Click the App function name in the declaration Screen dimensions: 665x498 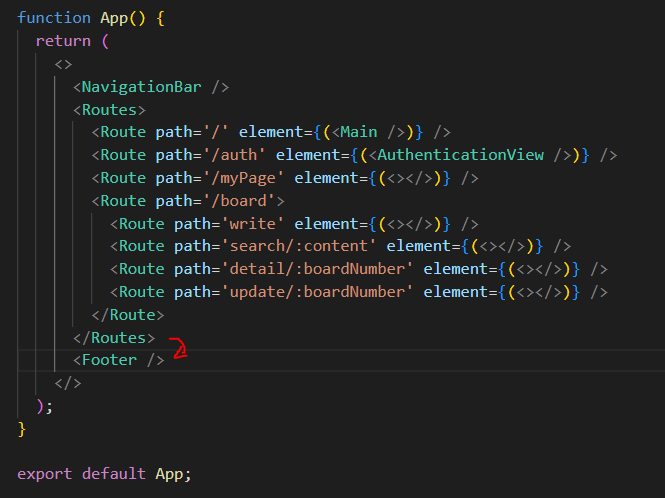point(114,18)
